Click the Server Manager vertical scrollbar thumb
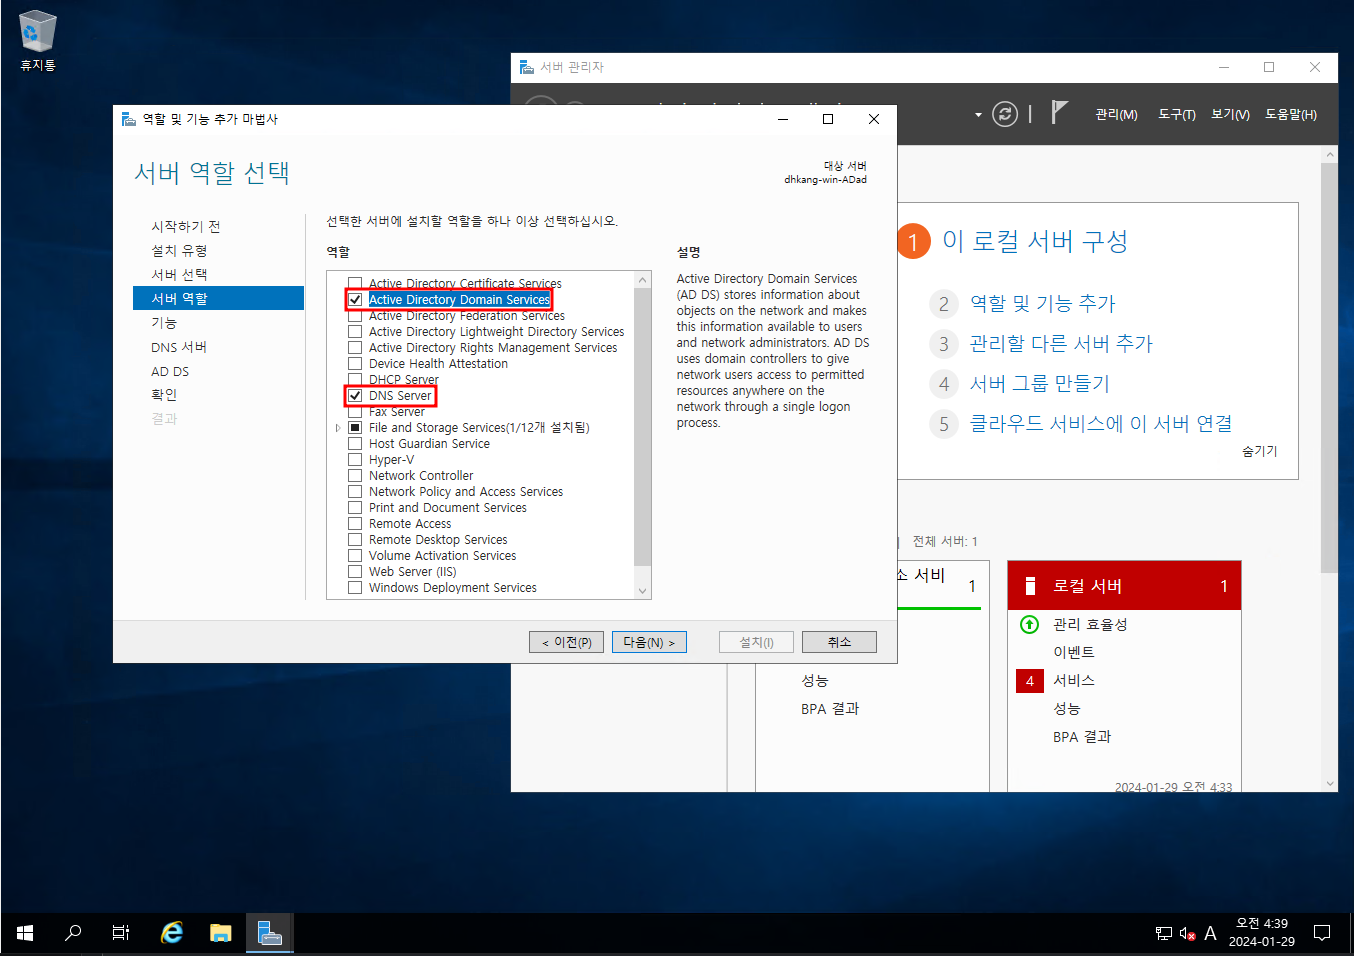1354x956 pixels. coord(1329,368)
